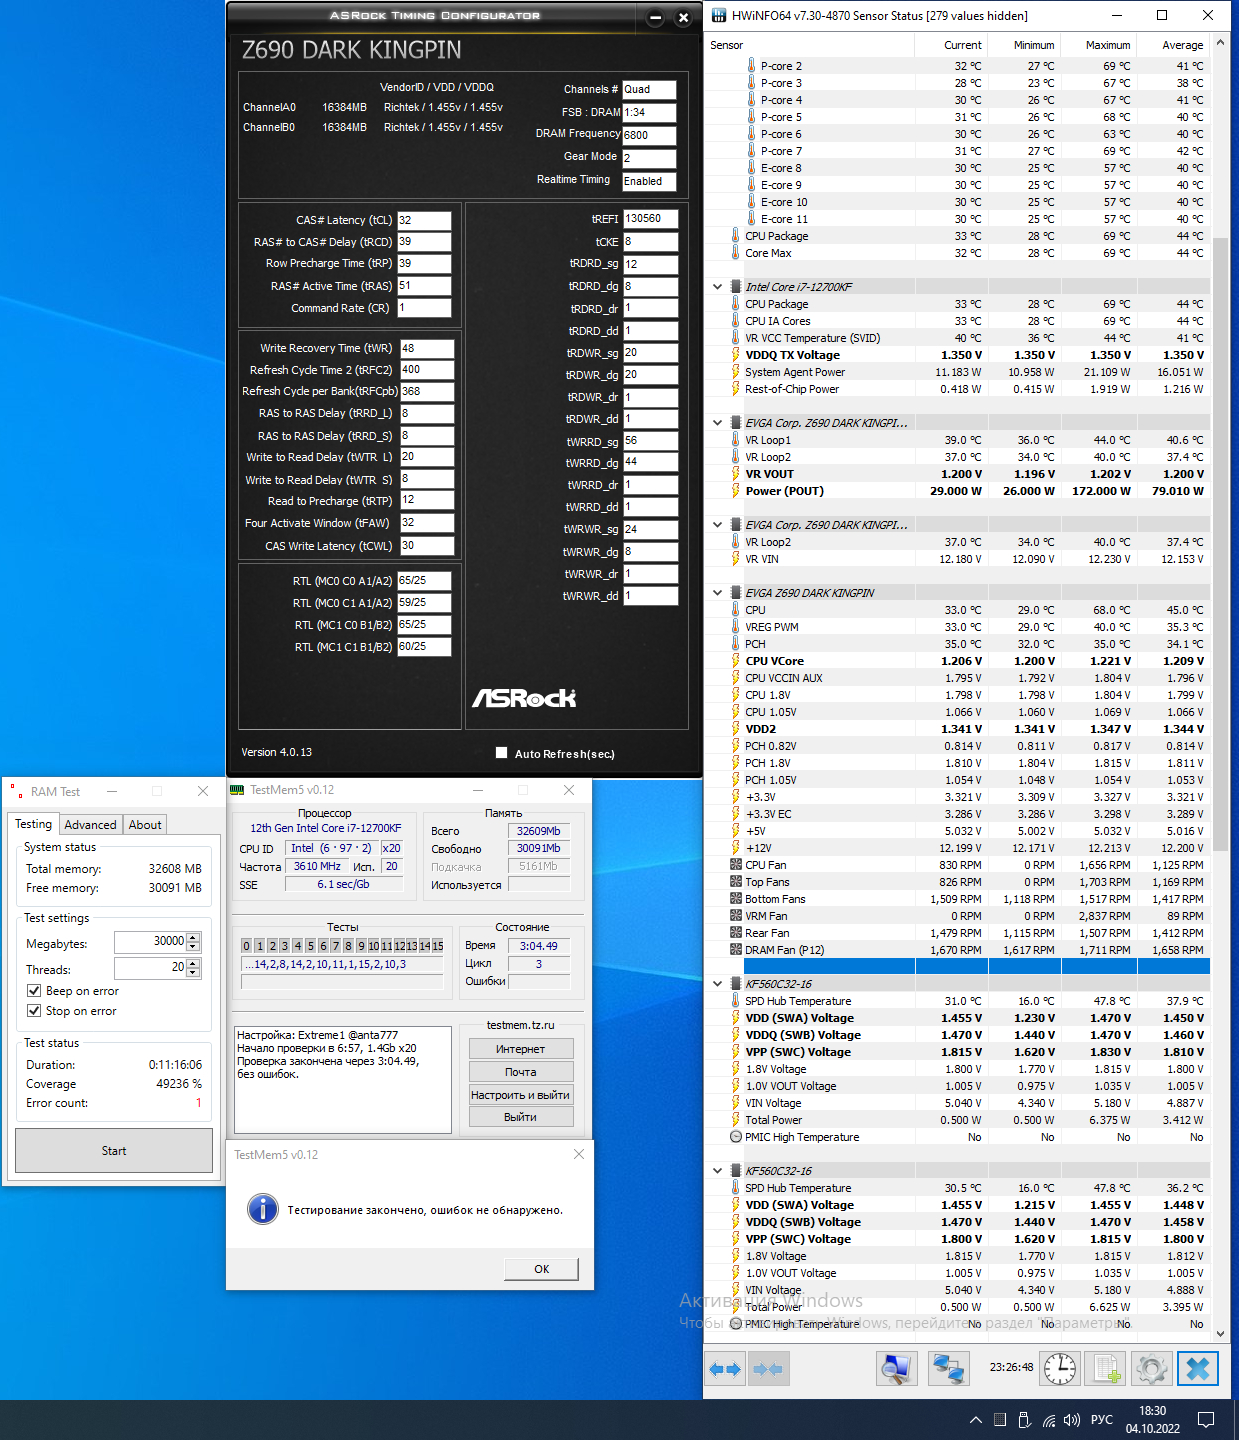Viewport: 1239px width, 1440px height.
Task: Open HWiNFO summary monitor with magnifier icon
Action: pos(897,1369)
